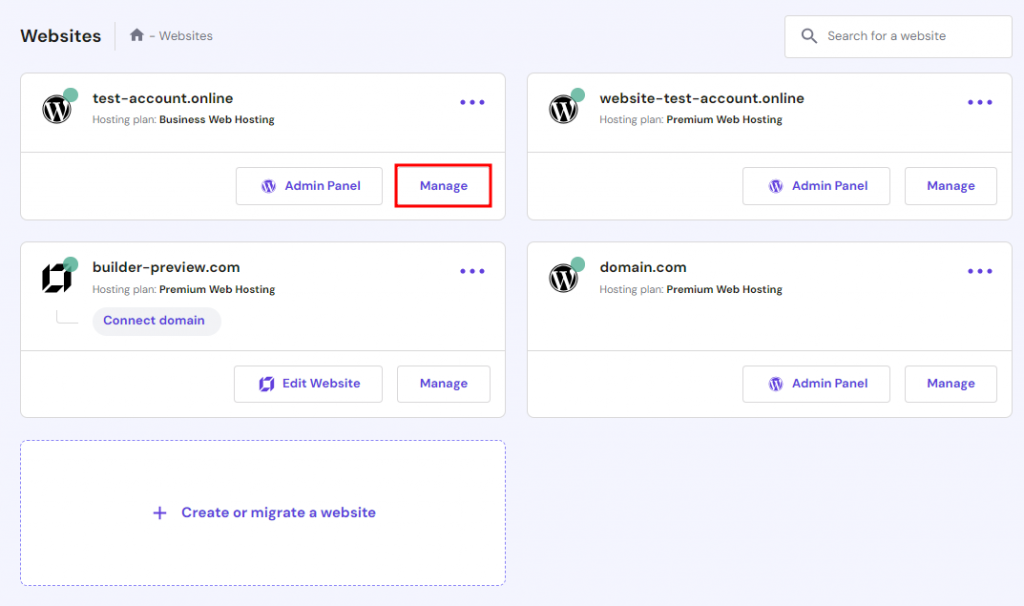1024x606 pixels.
Task: Select Websites in the breadcrumb trail
Action: [x=186, y=36]
